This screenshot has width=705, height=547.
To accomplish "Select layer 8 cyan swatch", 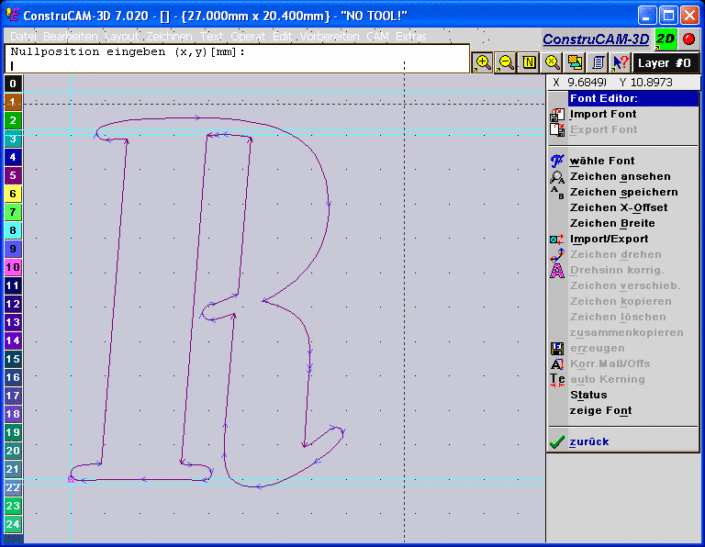I will [13, 231].
